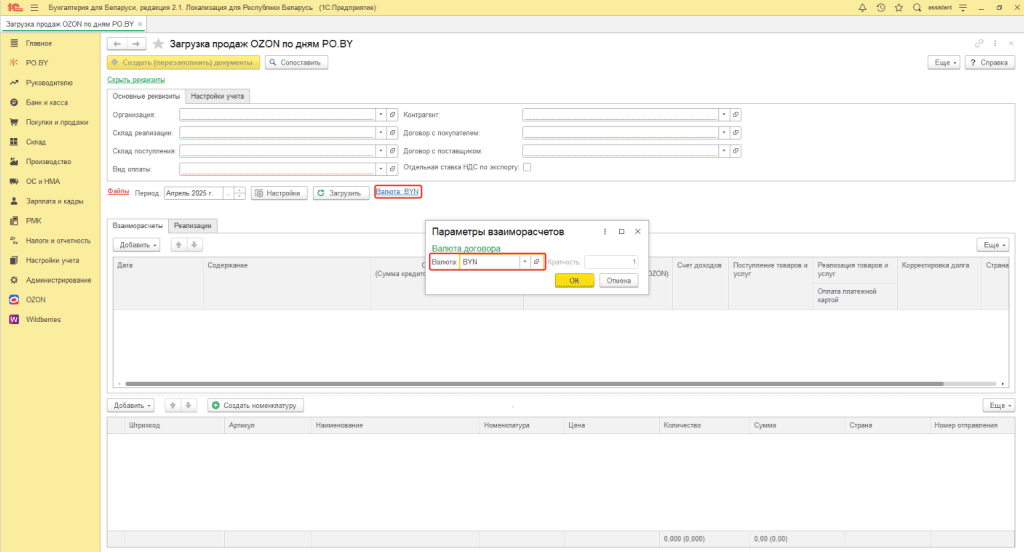Open Wildberries section in sidebar

click(43, 319)
